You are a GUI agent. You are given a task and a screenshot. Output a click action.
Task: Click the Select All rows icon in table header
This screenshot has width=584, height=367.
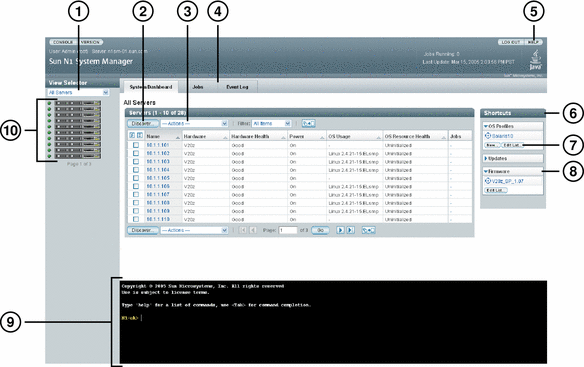(132, 136)
